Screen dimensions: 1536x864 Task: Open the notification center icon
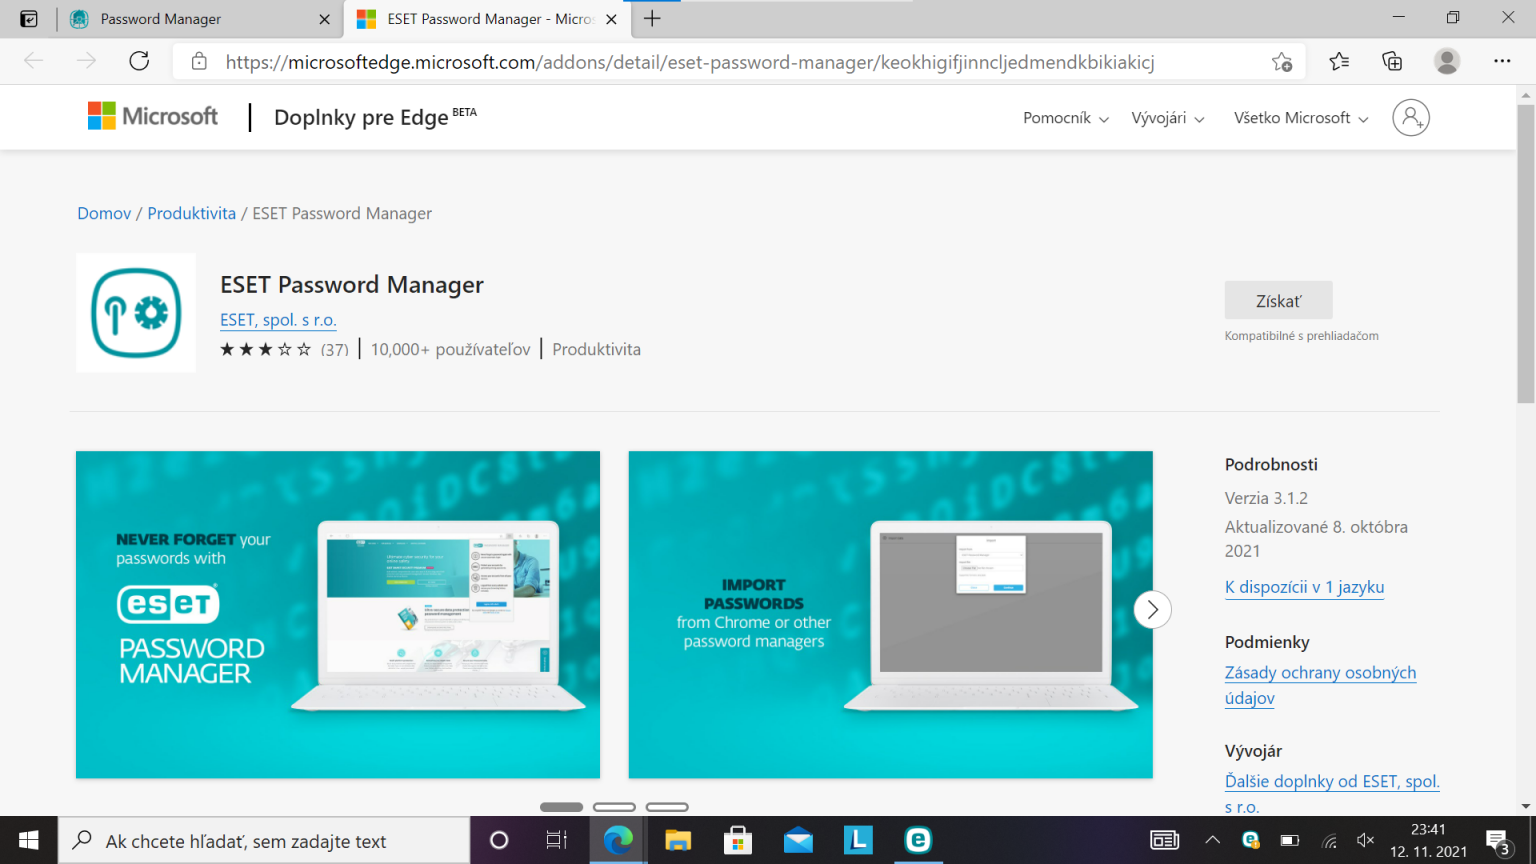coord(1498,841)
